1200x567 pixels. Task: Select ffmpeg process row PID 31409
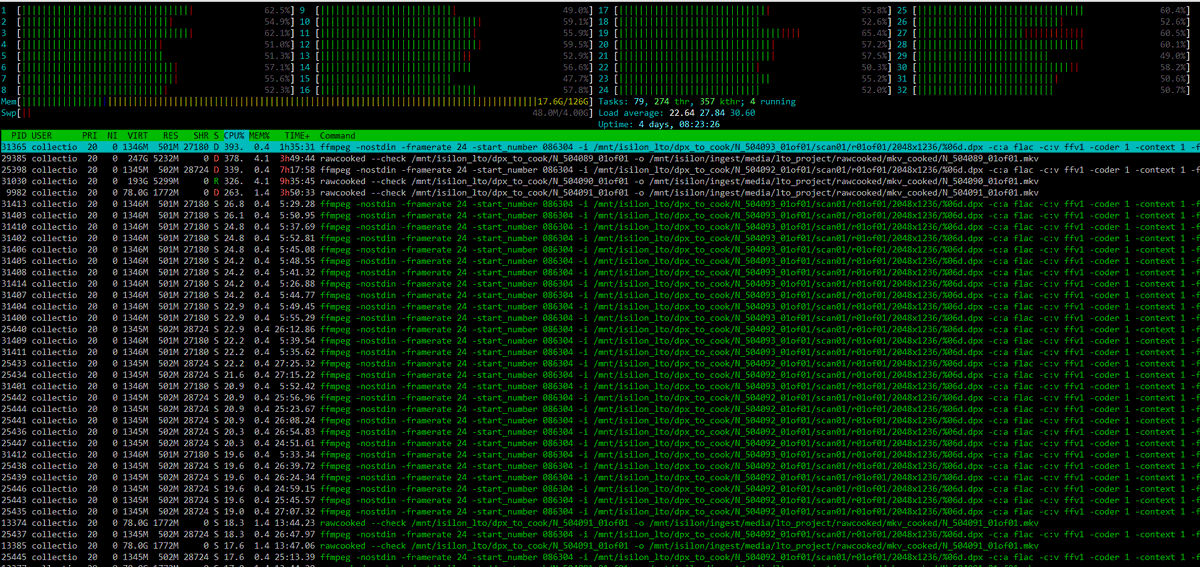tap(600, 341)
